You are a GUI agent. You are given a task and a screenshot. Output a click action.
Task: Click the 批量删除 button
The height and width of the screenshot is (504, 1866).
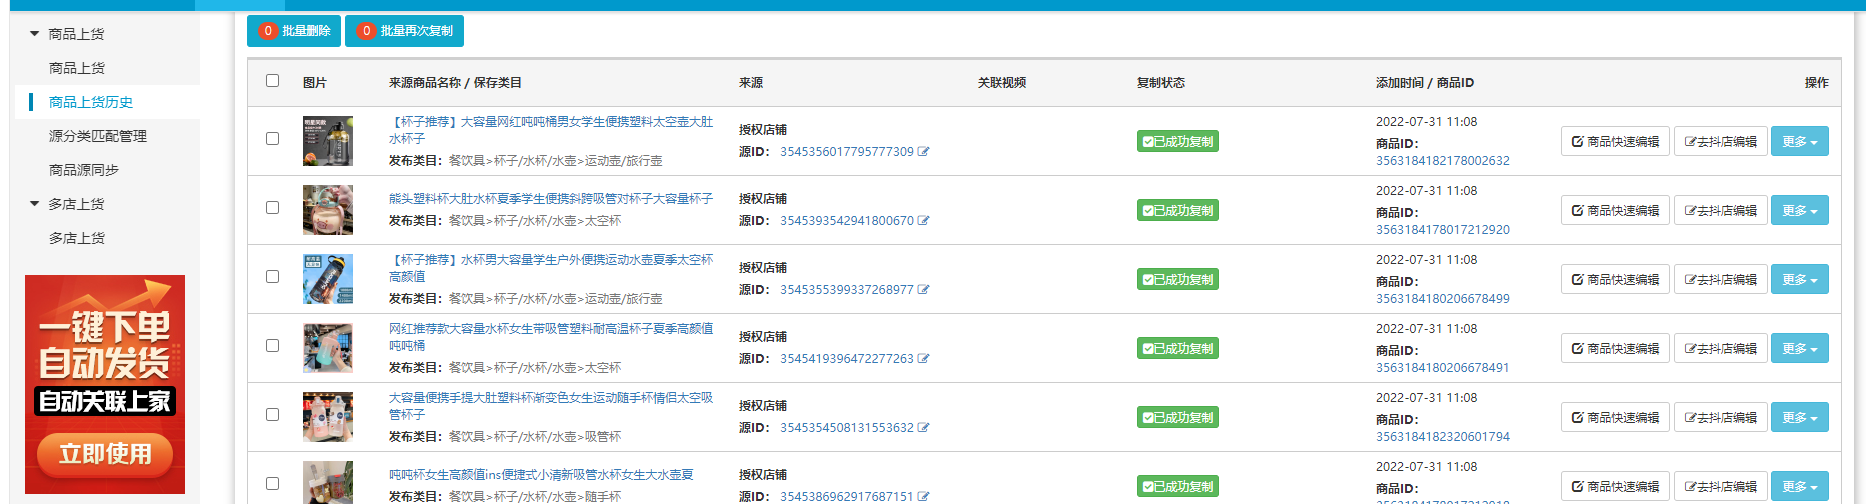(x=294, y=31)
